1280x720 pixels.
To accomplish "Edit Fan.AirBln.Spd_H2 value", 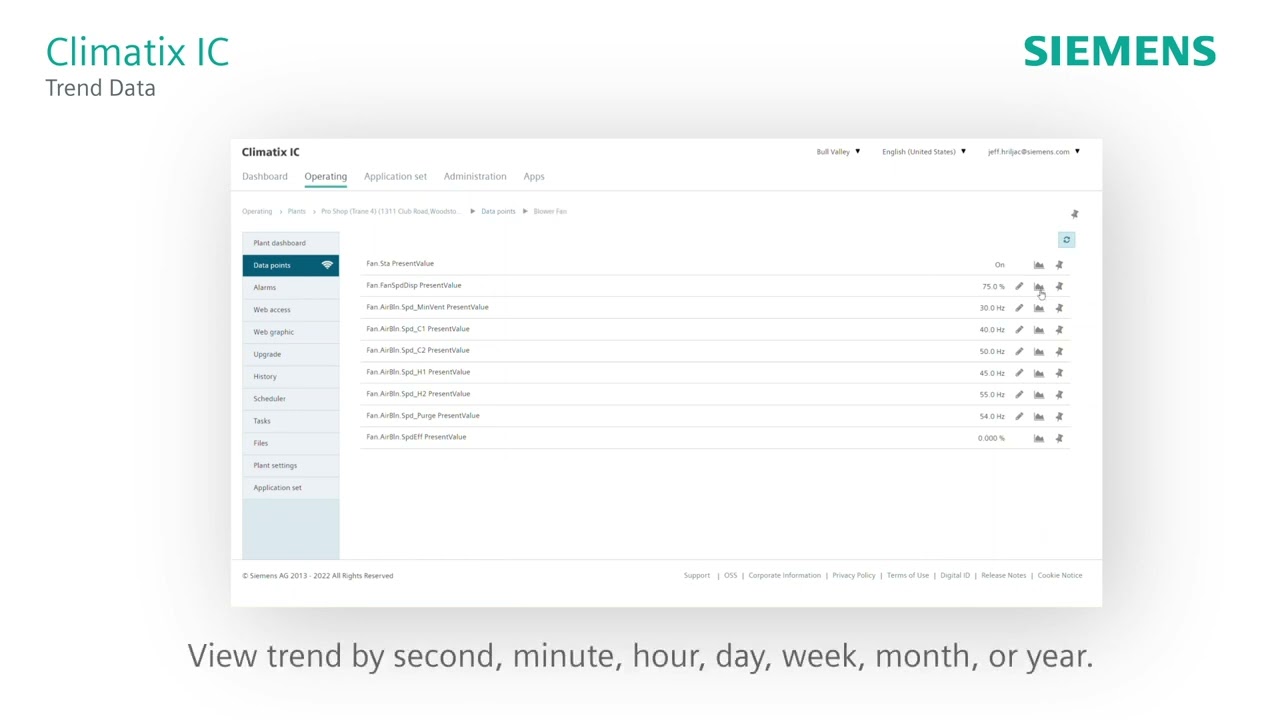I will coord(1019,395).
